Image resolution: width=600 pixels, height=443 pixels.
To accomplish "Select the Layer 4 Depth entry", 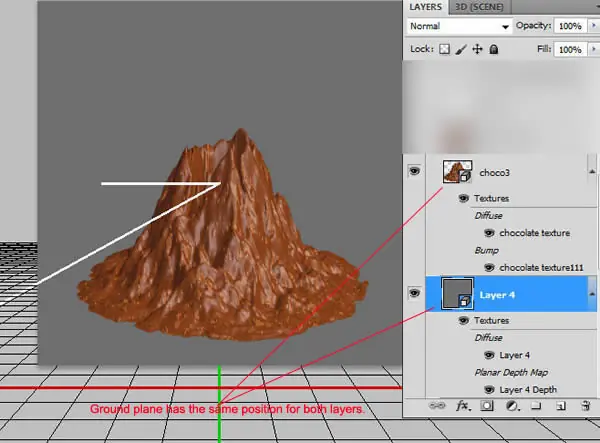I will pyautogui.click(x=528, y=389).
